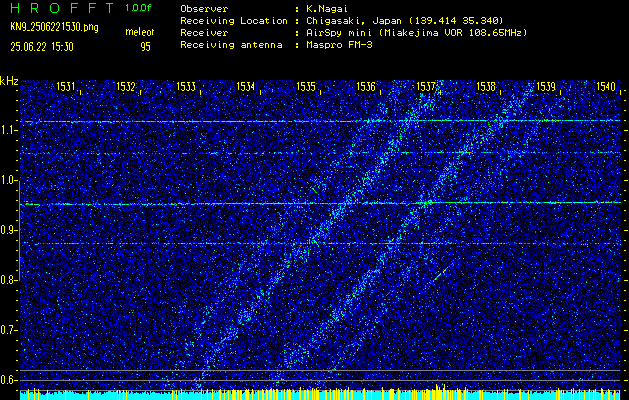Image resolution: width=629 pixels, height=400 pixels.
Task: Click the Observer label
Action: (204, 9)
